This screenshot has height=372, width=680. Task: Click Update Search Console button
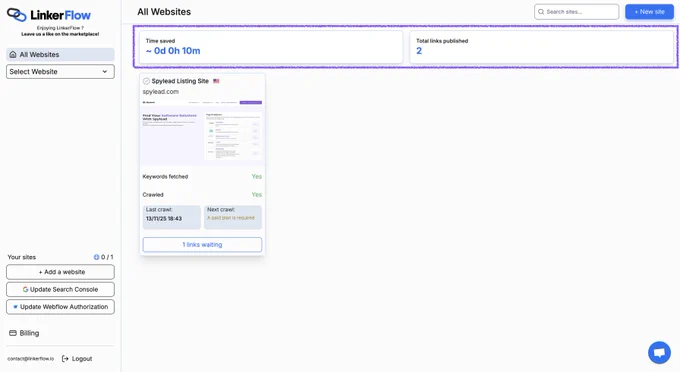[60, 289]
